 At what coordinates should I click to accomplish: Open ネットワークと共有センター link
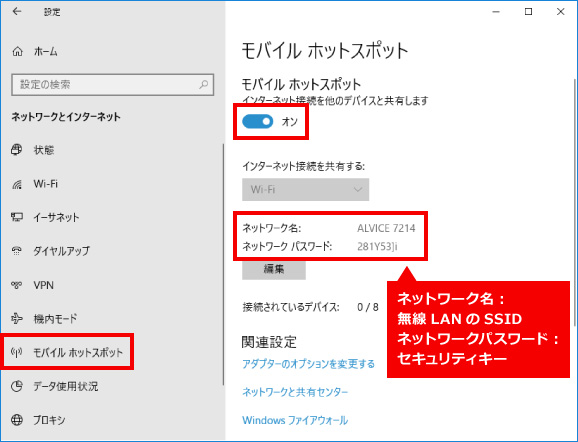tap(295, 392)
